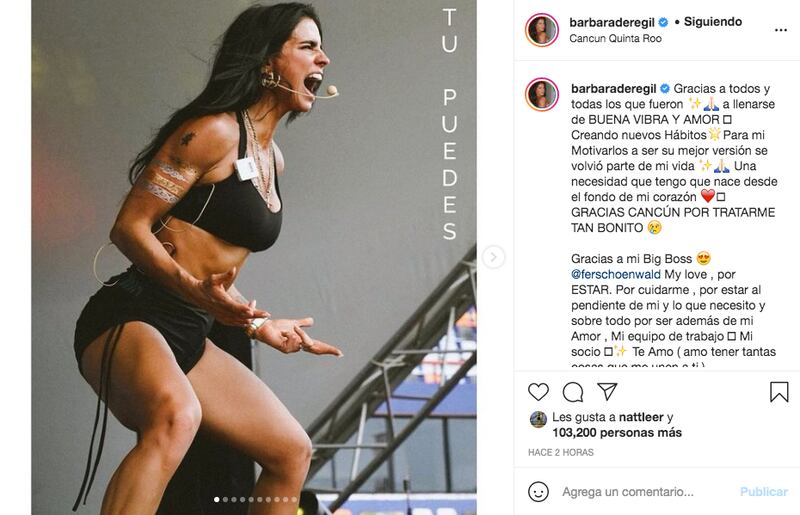Screen dimensions: 800x515
Task: Toggle the Siguiendo follow status
Action: (x=713, y=22)
